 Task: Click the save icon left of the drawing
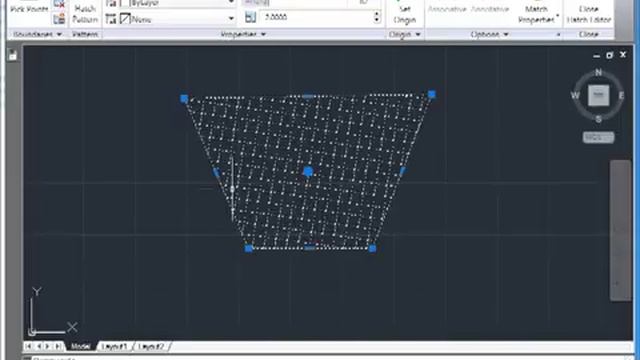click(12, 55)
